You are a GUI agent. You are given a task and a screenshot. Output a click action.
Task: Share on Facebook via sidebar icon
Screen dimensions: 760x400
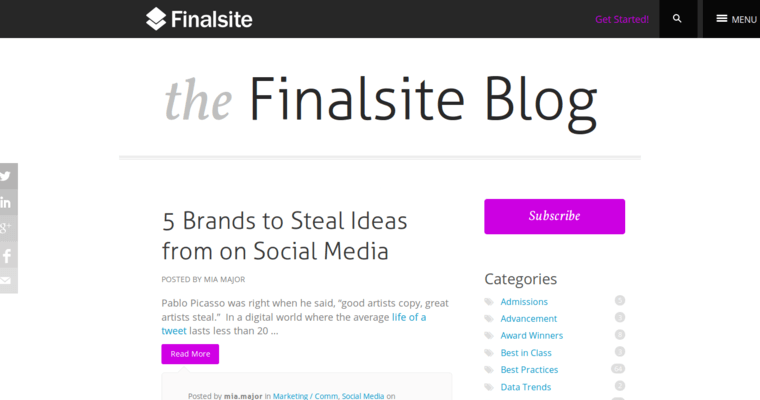(x=7, y=255)
